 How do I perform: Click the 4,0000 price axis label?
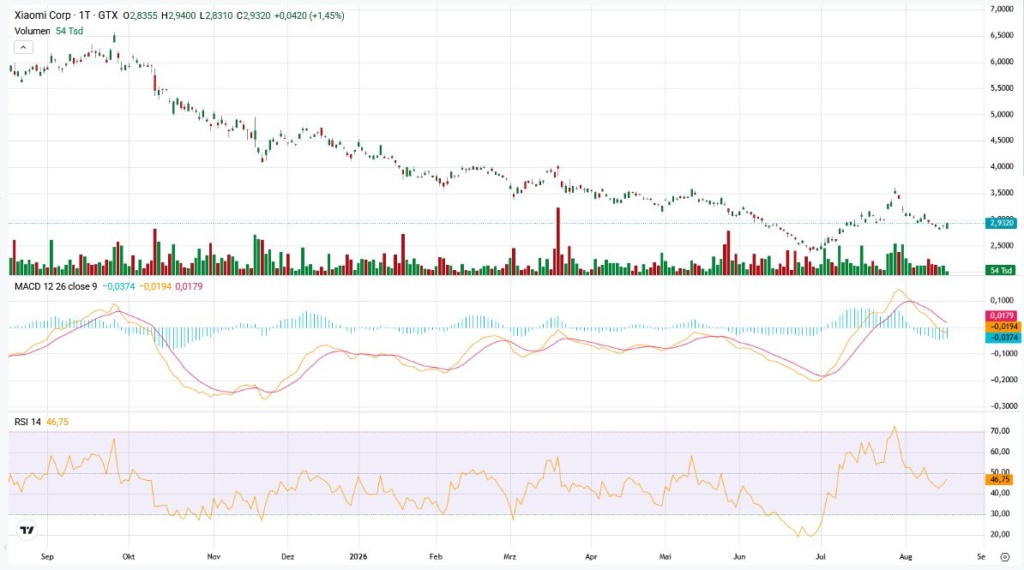coord(1001,166)
